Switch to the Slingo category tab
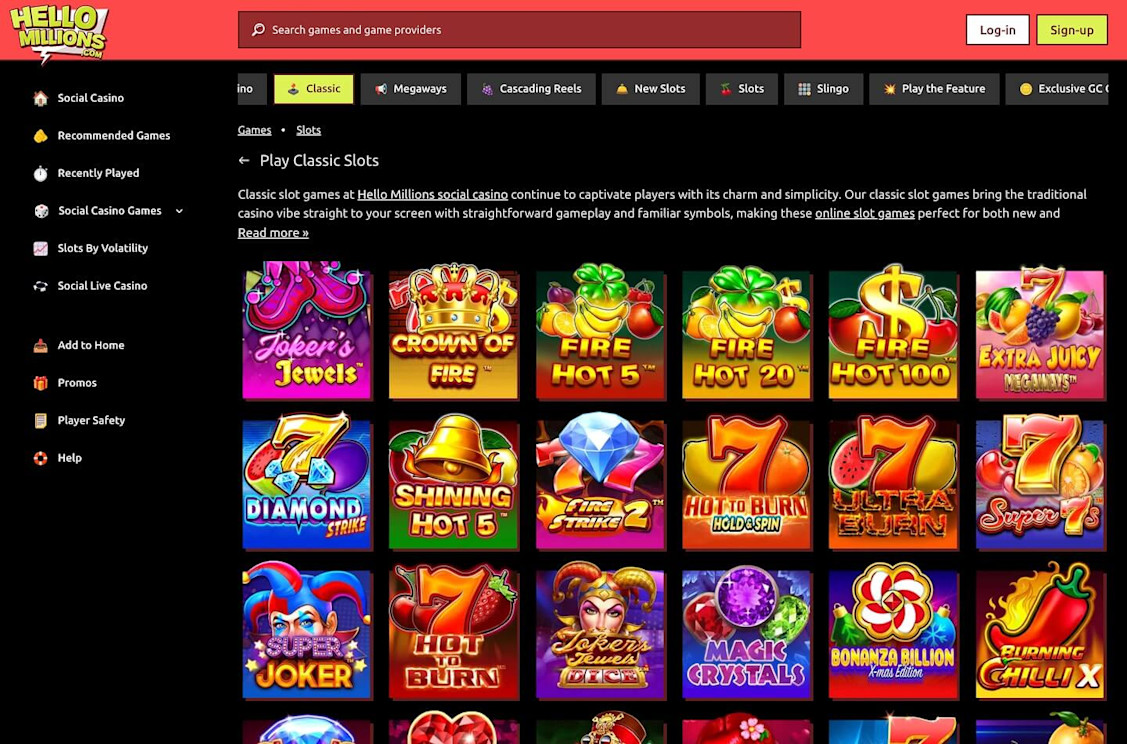Image resolution: width=1127 pixels, height=744 pixels. point(823,89)
